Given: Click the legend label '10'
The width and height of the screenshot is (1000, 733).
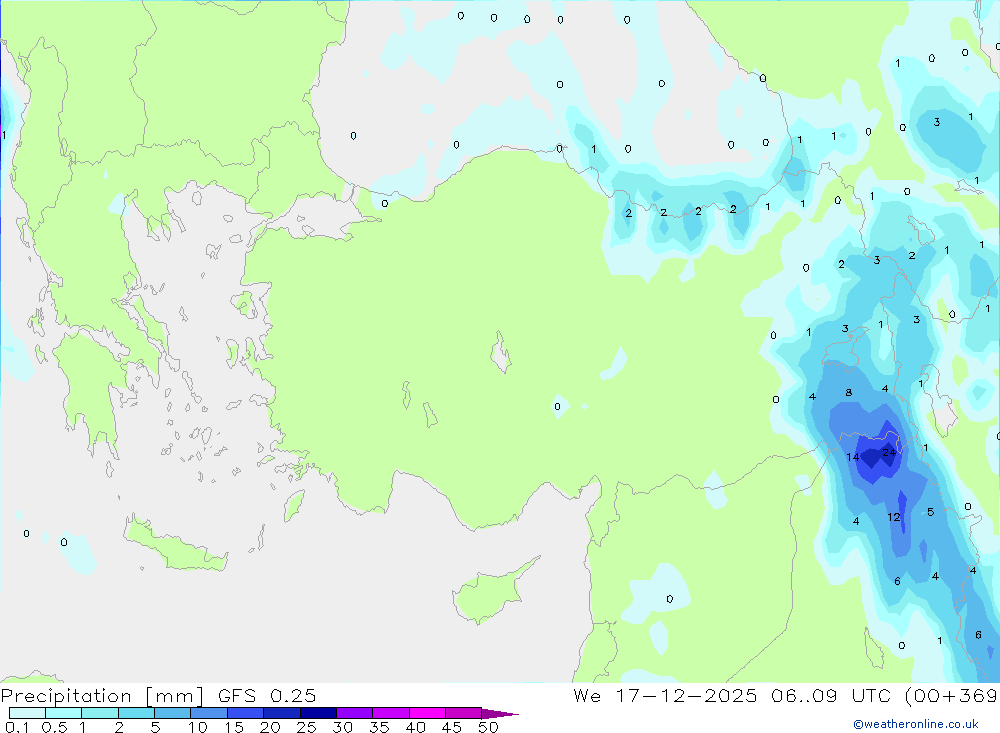Looking at the screenshot, I should (198, 727).
